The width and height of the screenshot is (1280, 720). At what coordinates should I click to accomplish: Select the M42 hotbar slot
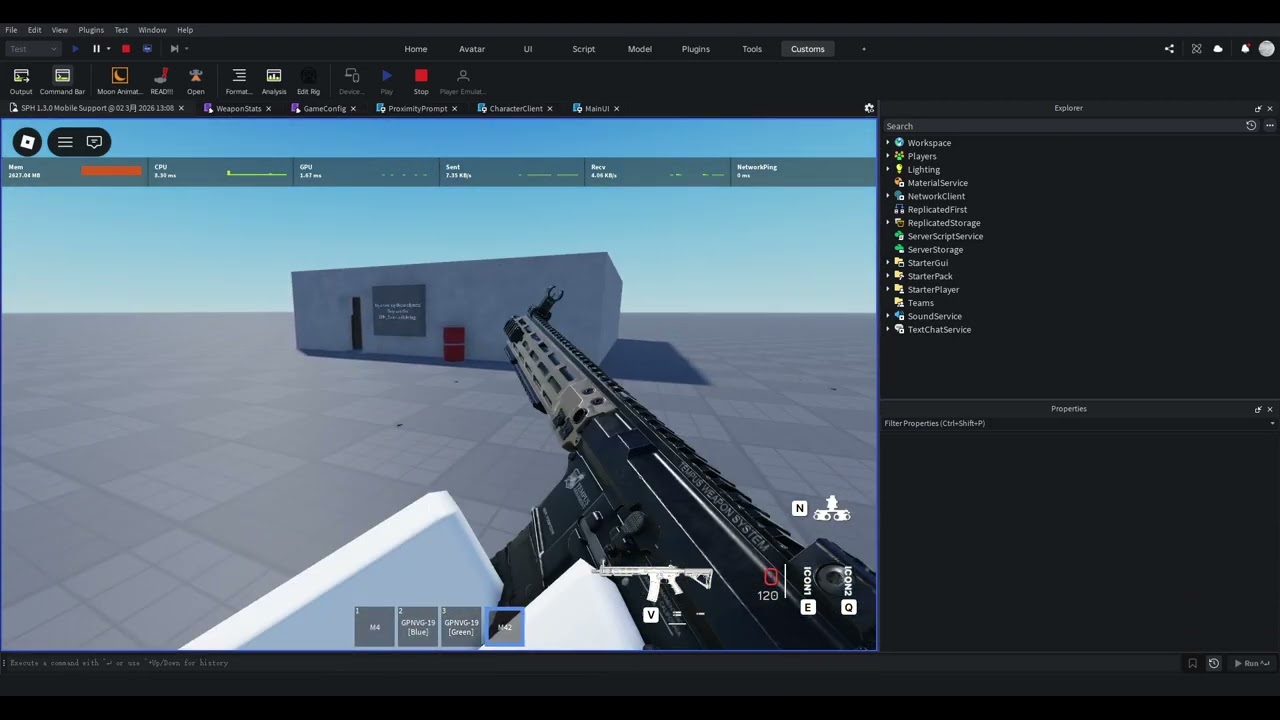click(x=504, y=627)
